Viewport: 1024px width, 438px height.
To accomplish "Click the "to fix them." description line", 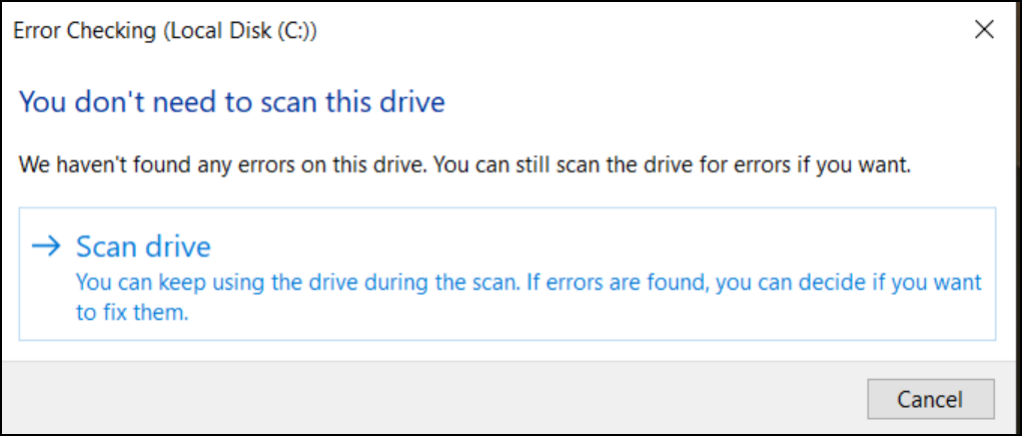I will click(x=132, y=312).
